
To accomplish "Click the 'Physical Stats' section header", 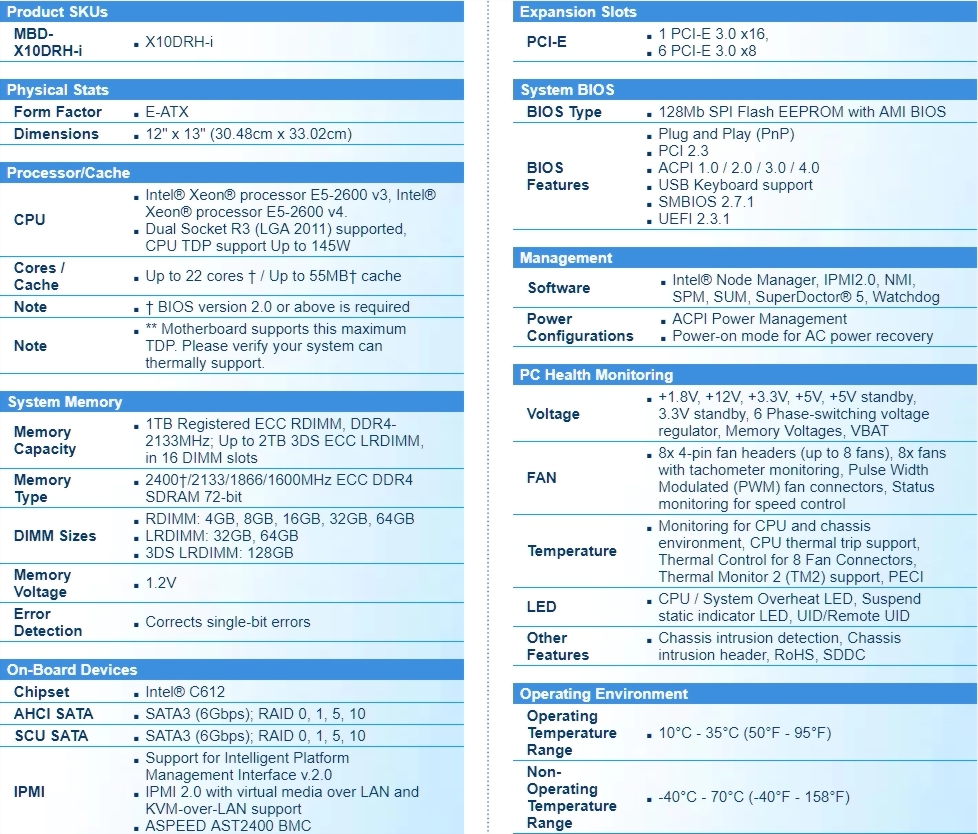I will pyautogui.click(x=231, y=90).
